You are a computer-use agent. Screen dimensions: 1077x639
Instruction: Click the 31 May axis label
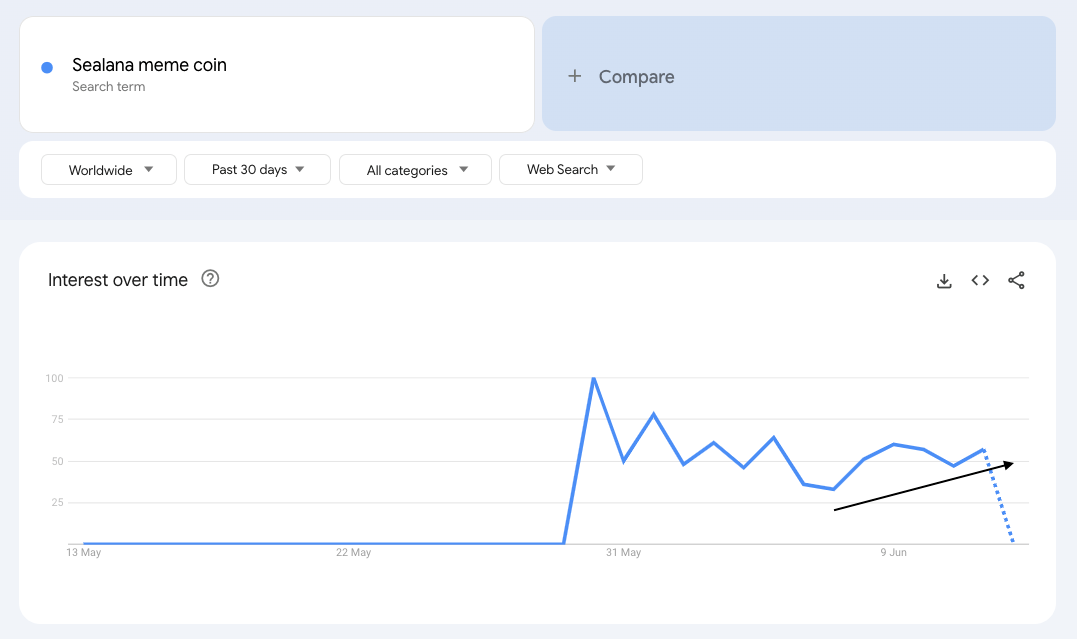[623, 553]
